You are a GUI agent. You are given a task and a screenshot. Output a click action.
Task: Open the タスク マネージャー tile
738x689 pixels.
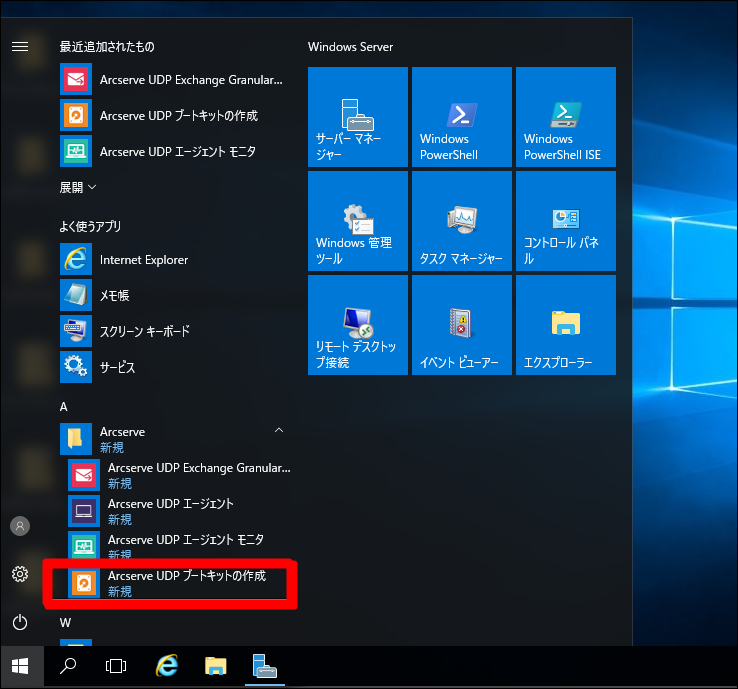[462, 221]
